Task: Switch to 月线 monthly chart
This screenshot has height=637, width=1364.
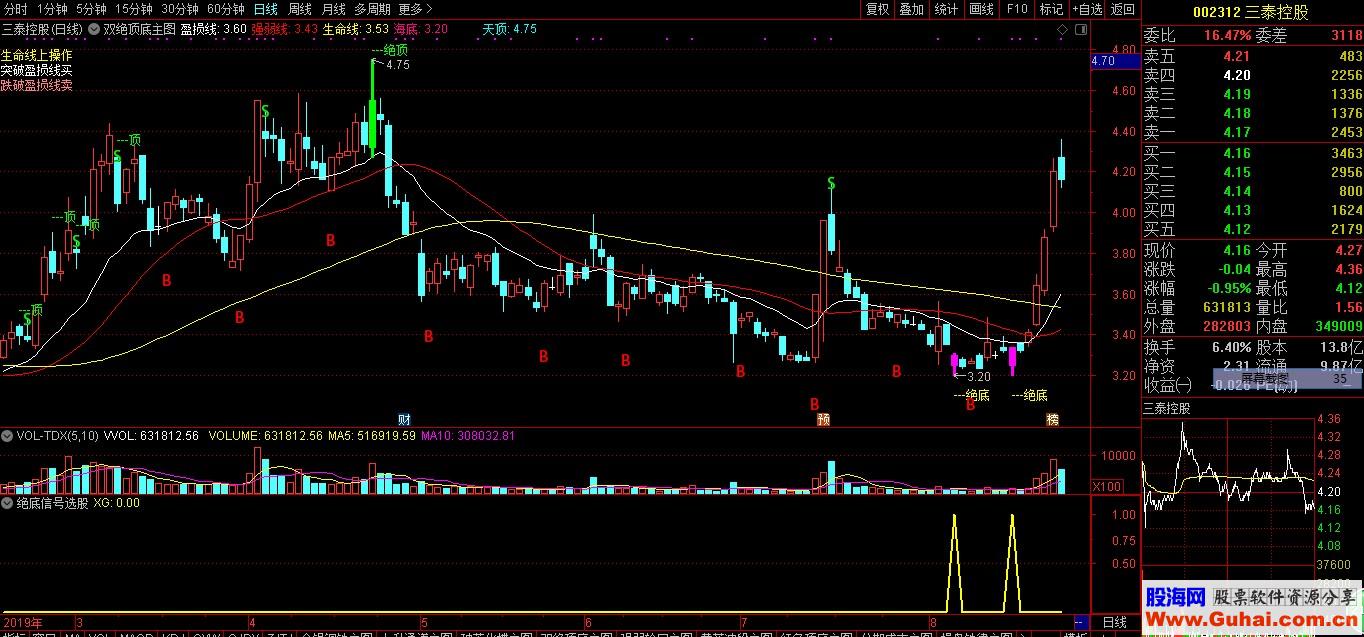Action: (x=334, y=9)
